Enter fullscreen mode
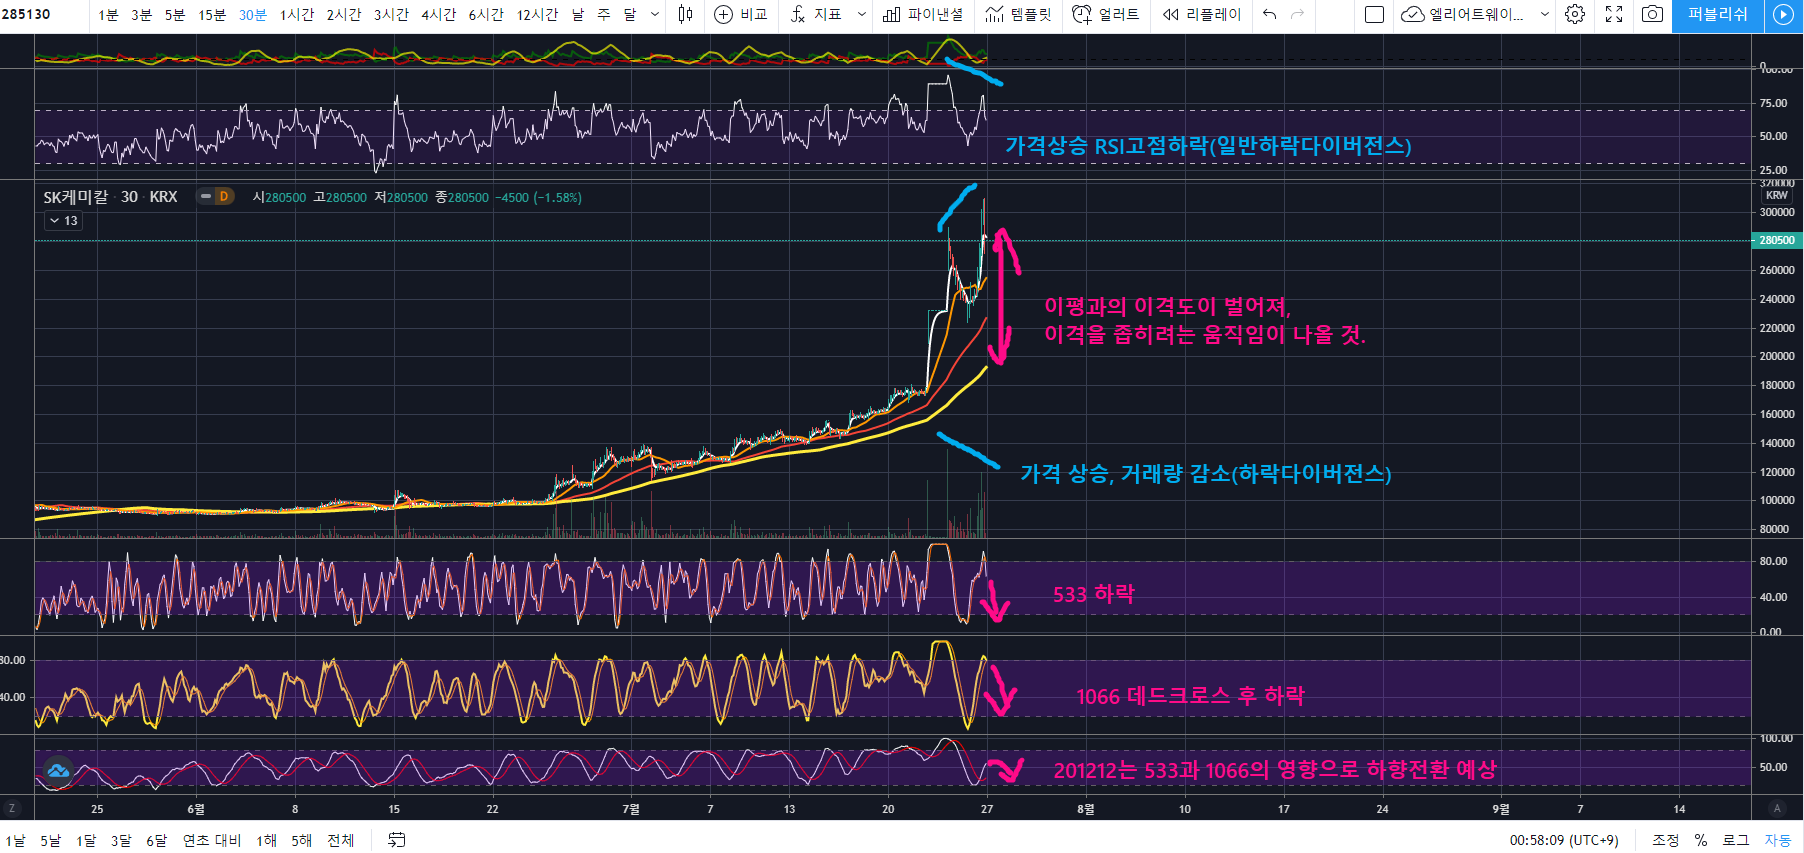 tap(1614, 14)
